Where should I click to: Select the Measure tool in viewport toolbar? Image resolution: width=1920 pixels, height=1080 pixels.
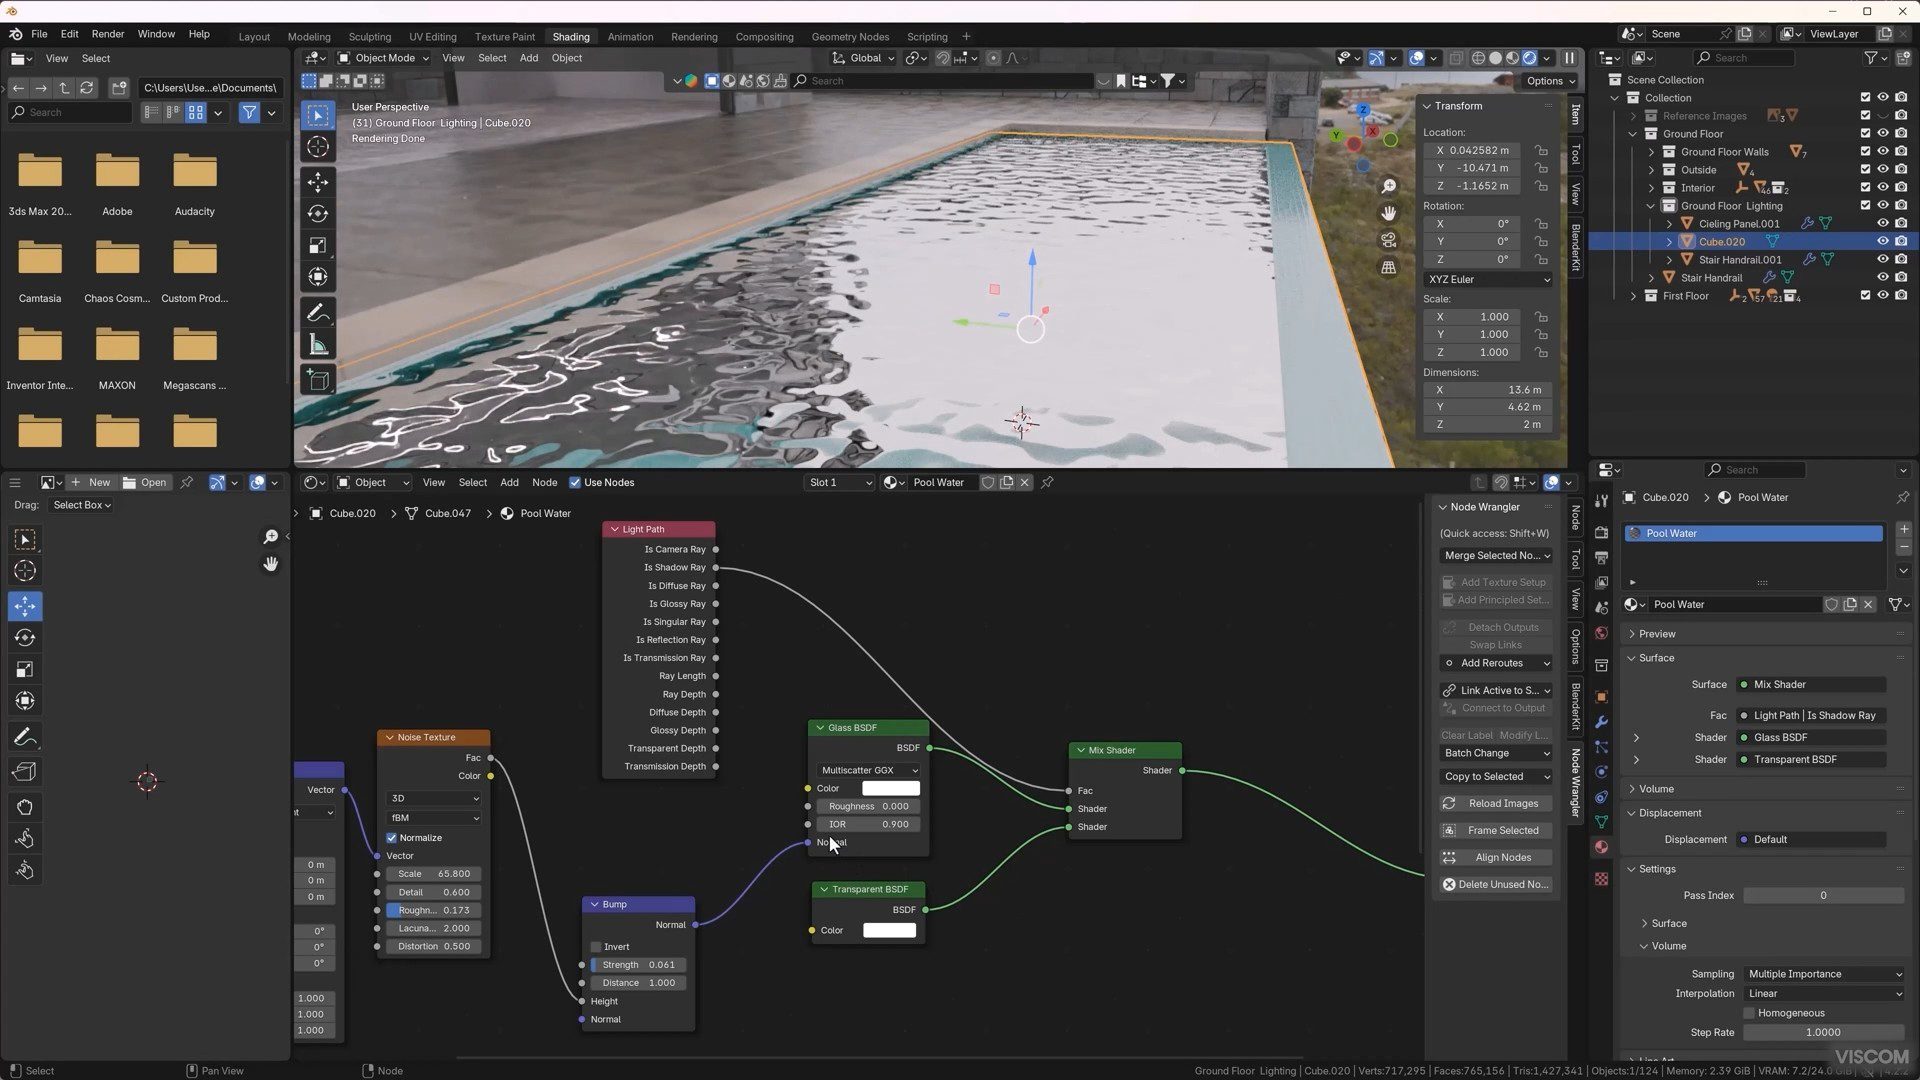(x=318, y=346)
